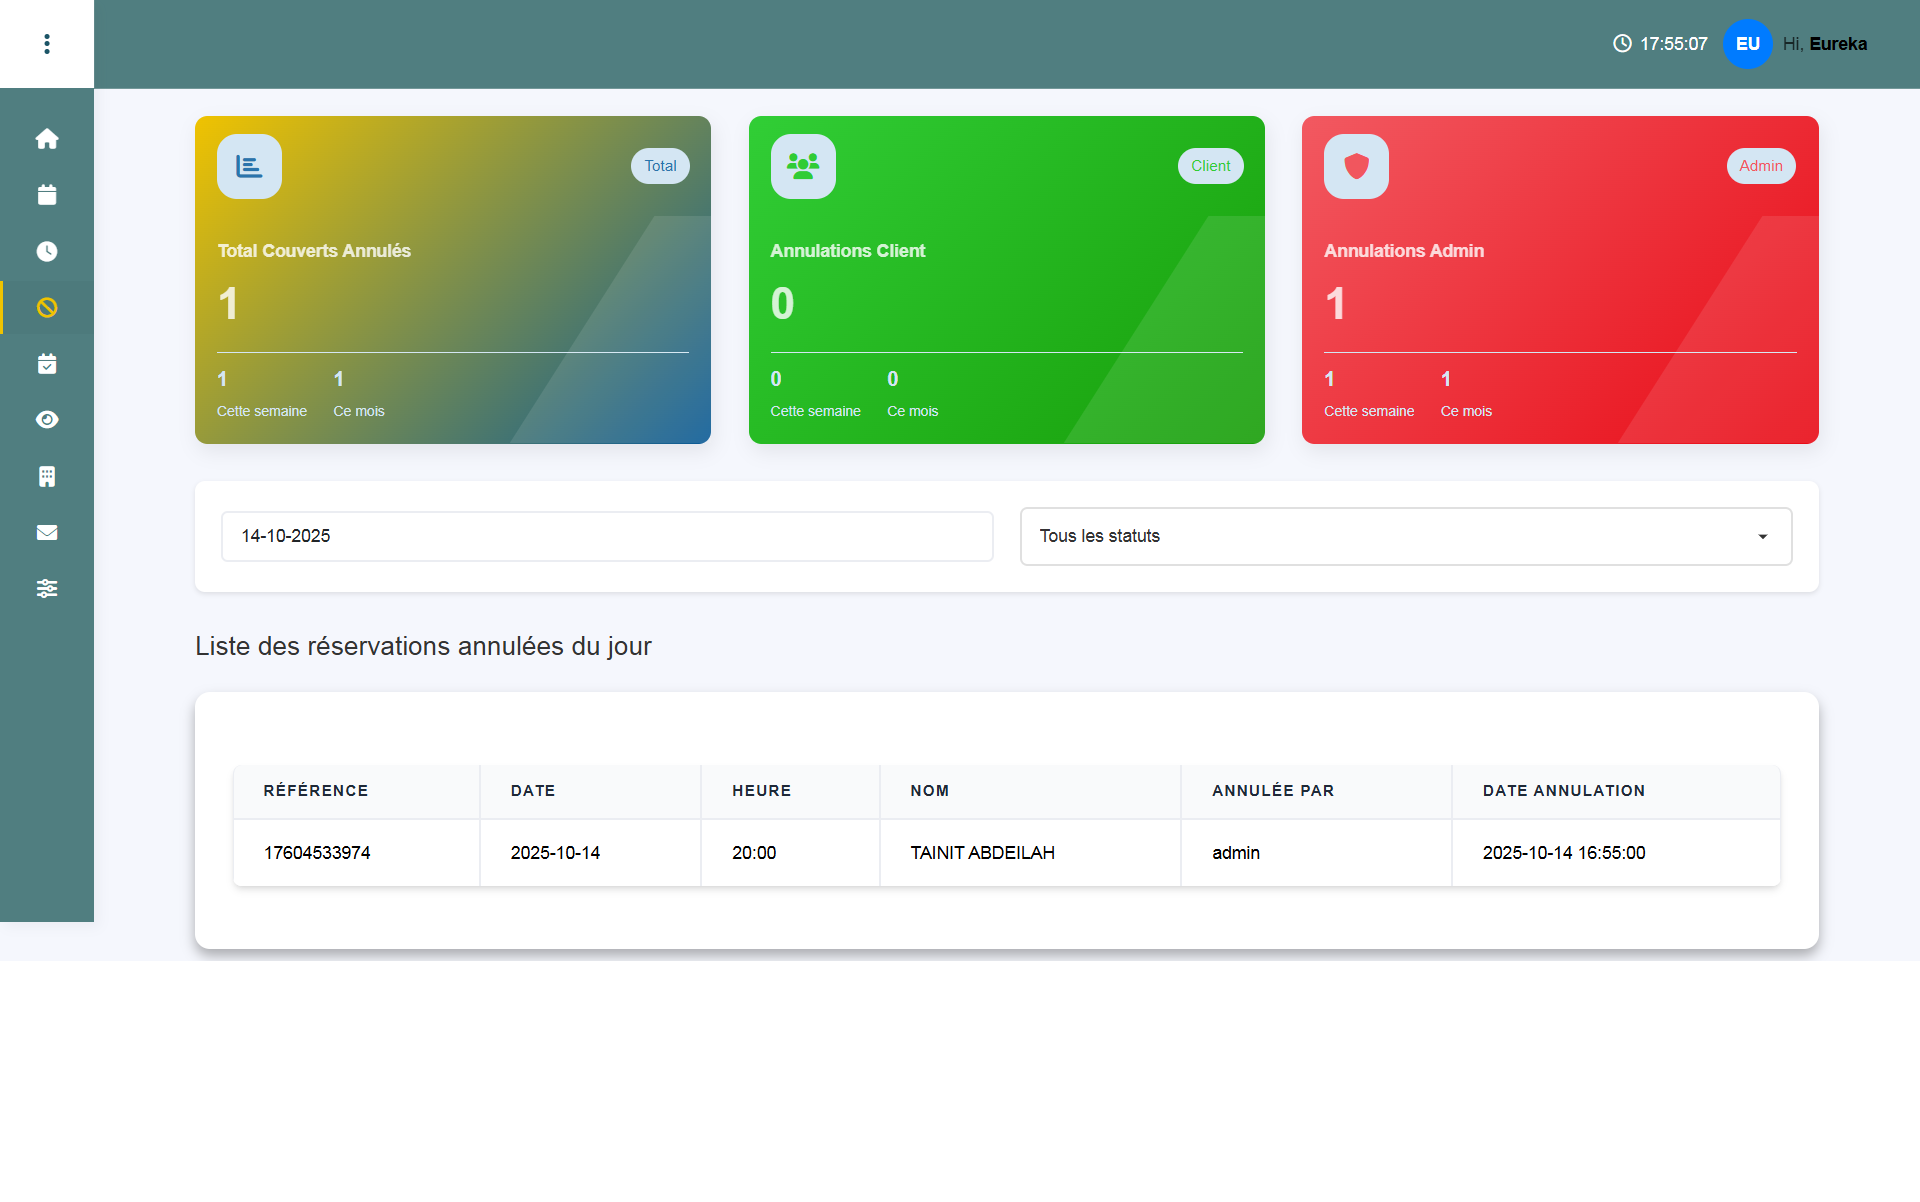Click the EU user avatar

[x=1747, y=44]
